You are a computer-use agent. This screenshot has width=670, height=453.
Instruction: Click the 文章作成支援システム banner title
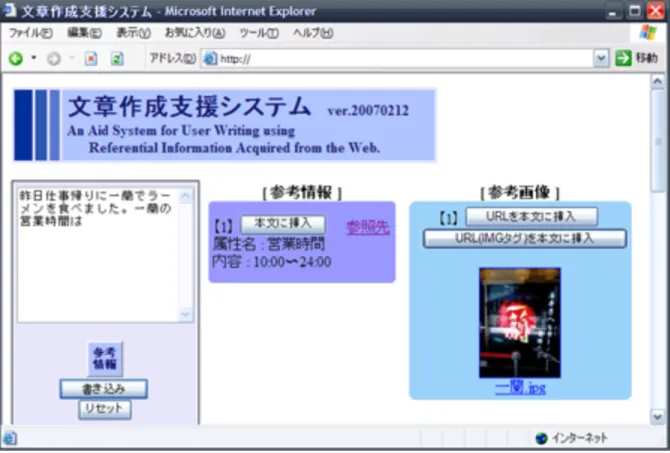190,106
